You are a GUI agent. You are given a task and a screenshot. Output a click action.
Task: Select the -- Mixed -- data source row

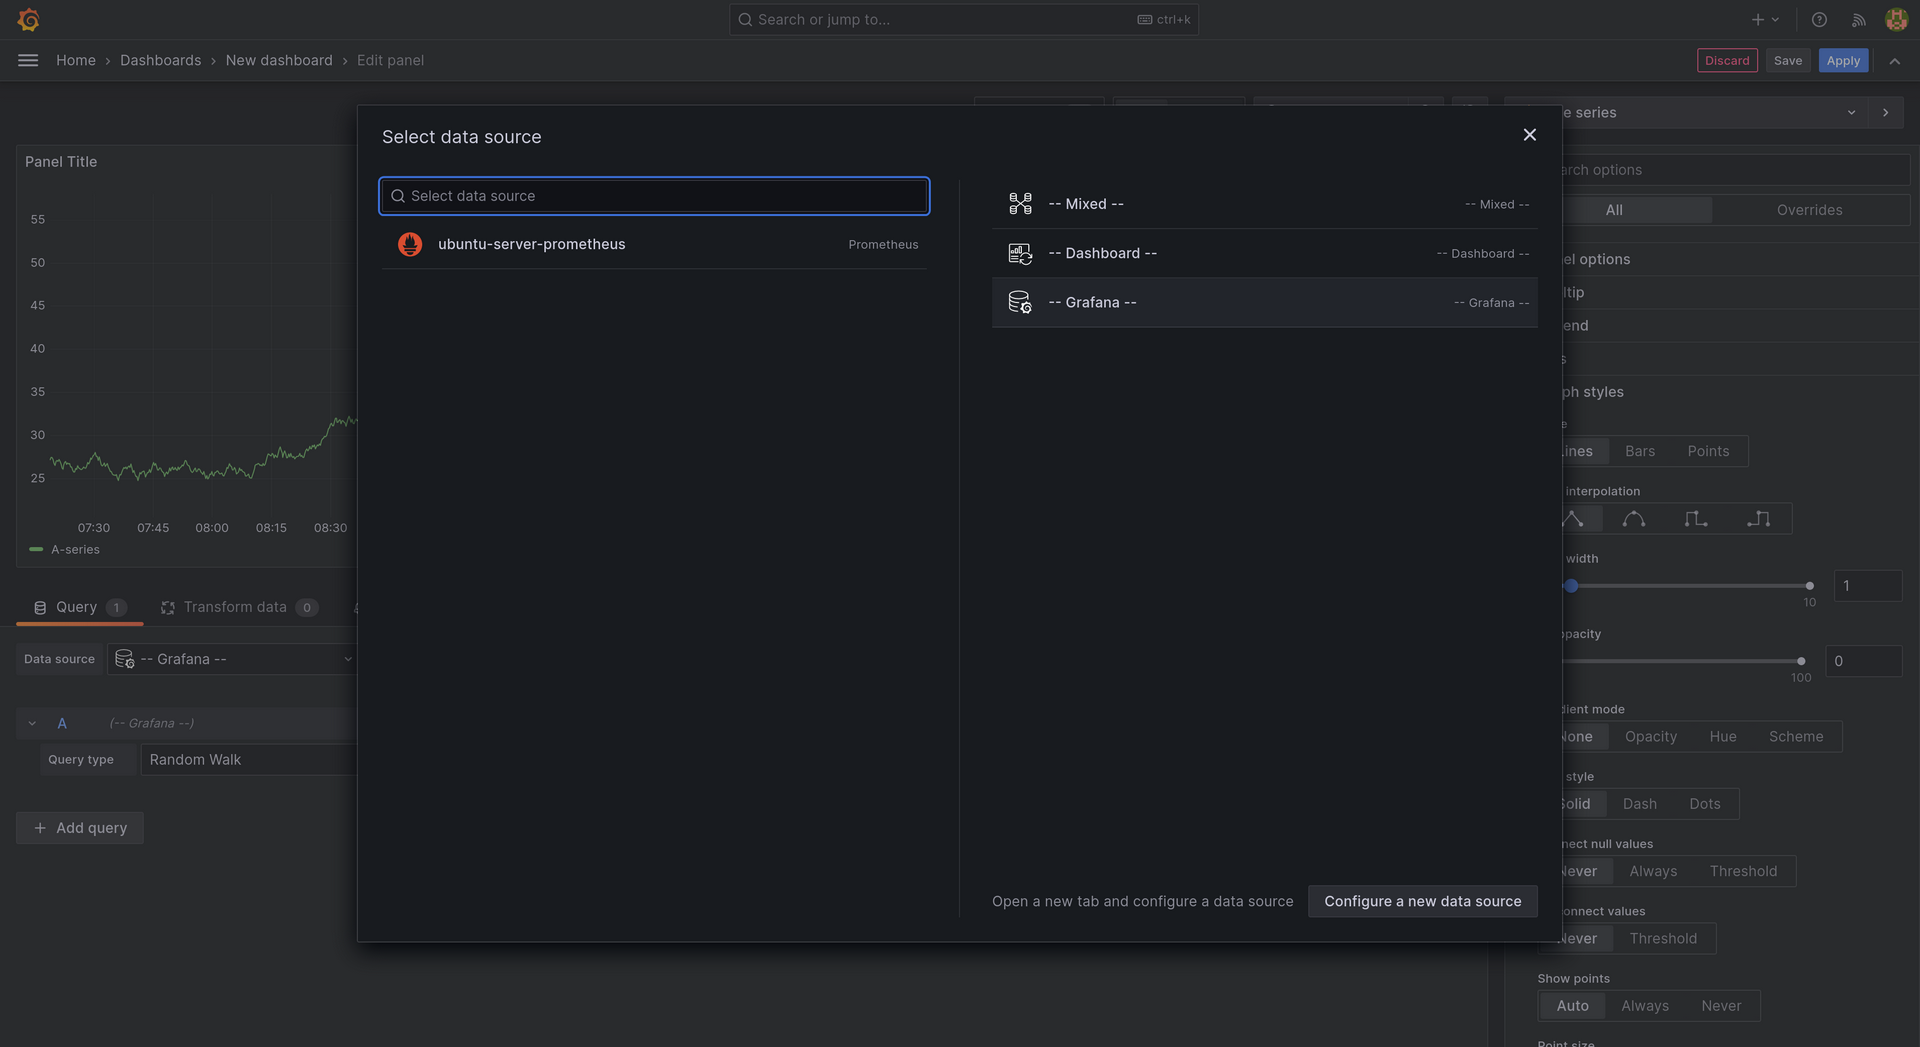pyautogui.click(x=1265, y=204)
